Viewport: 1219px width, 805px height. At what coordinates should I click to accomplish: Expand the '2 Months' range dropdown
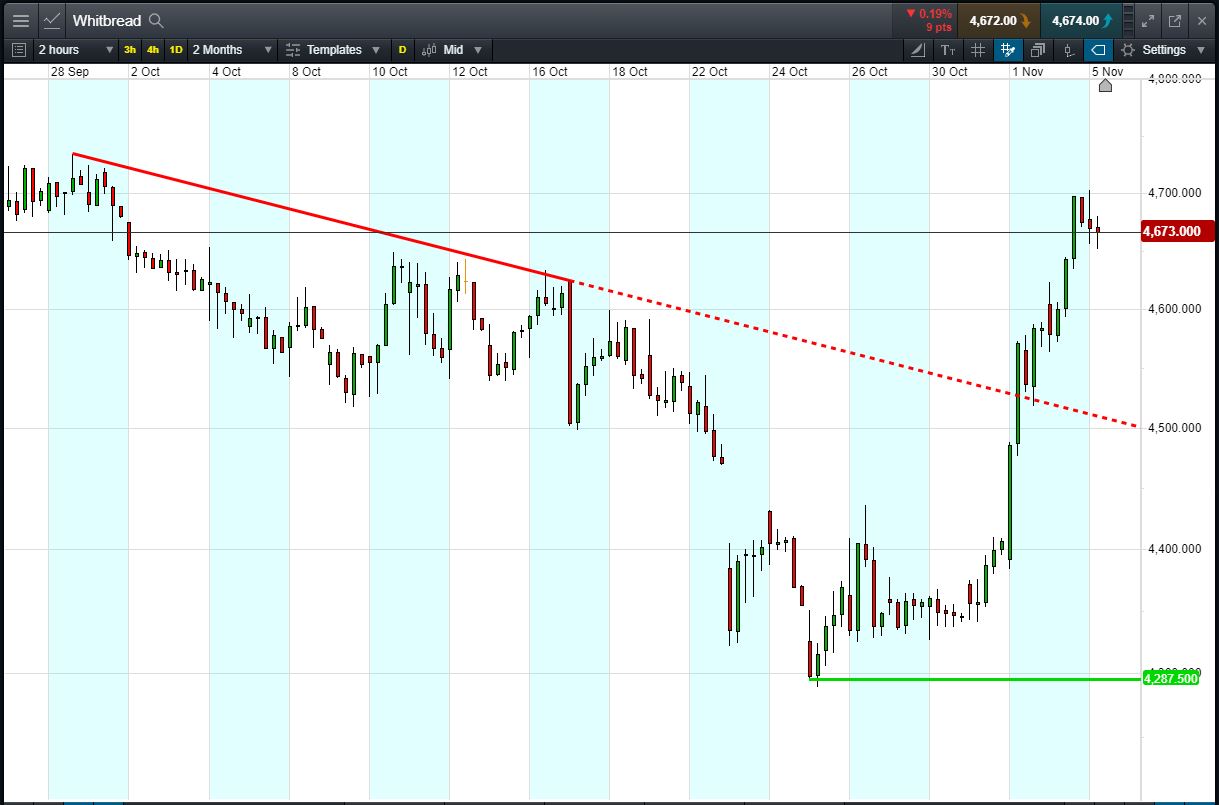click(x=231, y=50)
